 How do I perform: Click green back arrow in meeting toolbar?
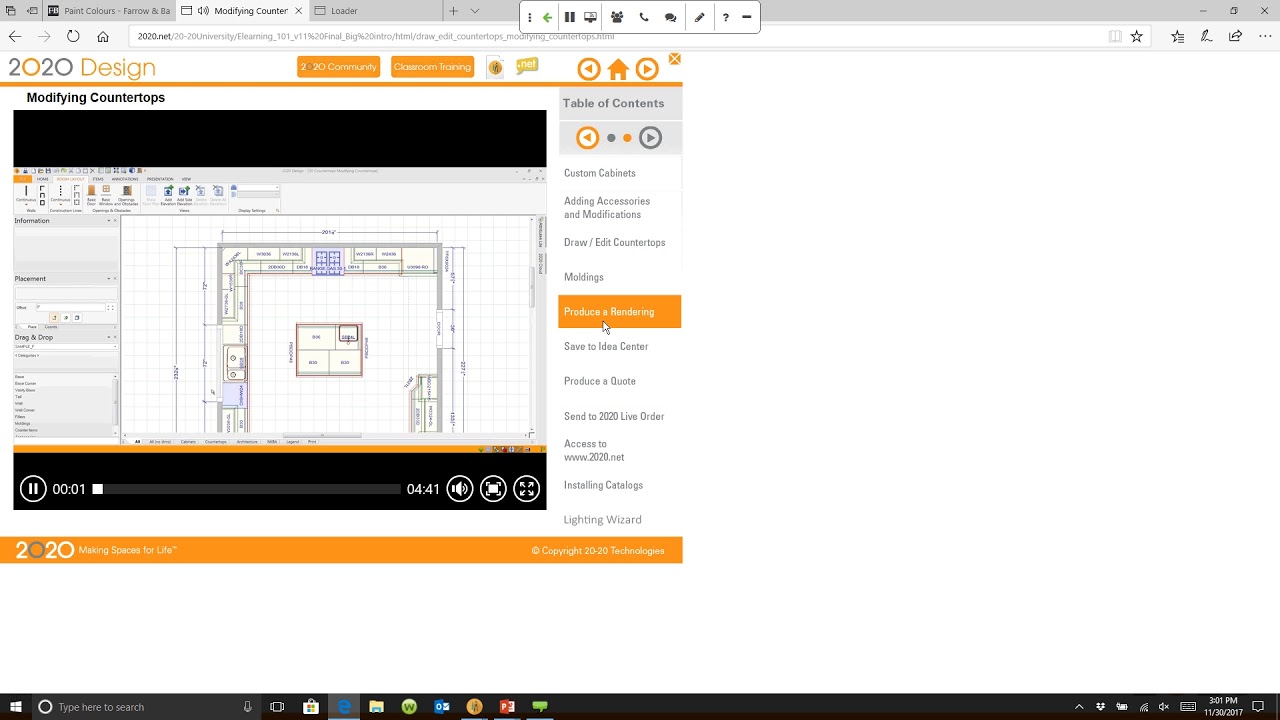(547, 17)
